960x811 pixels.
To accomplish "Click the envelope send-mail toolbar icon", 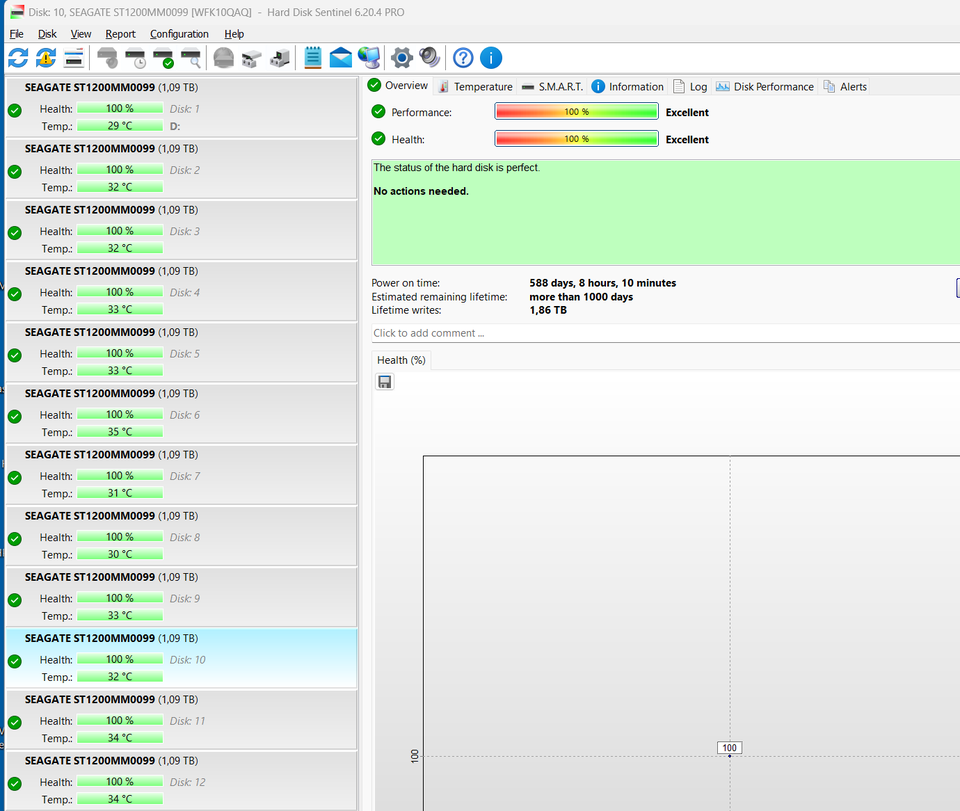I will point(341,58).
